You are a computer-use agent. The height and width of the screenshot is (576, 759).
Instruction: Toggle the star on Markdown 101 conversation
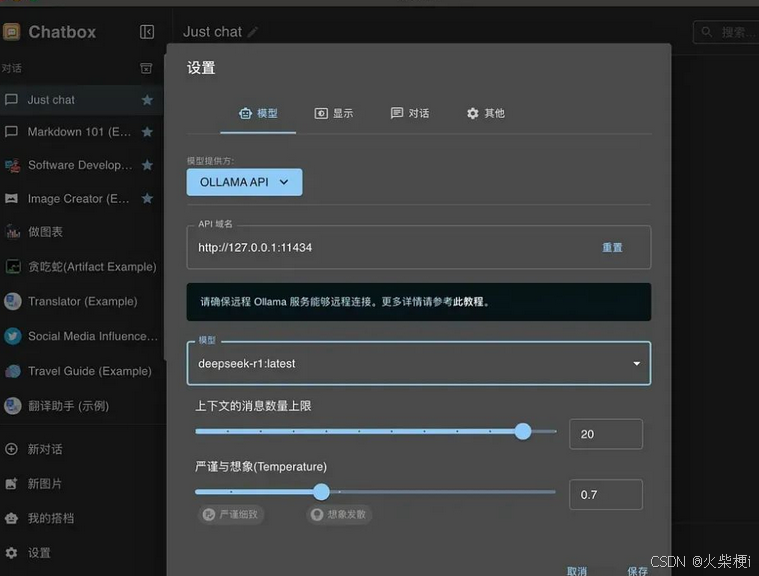(147, 132)
